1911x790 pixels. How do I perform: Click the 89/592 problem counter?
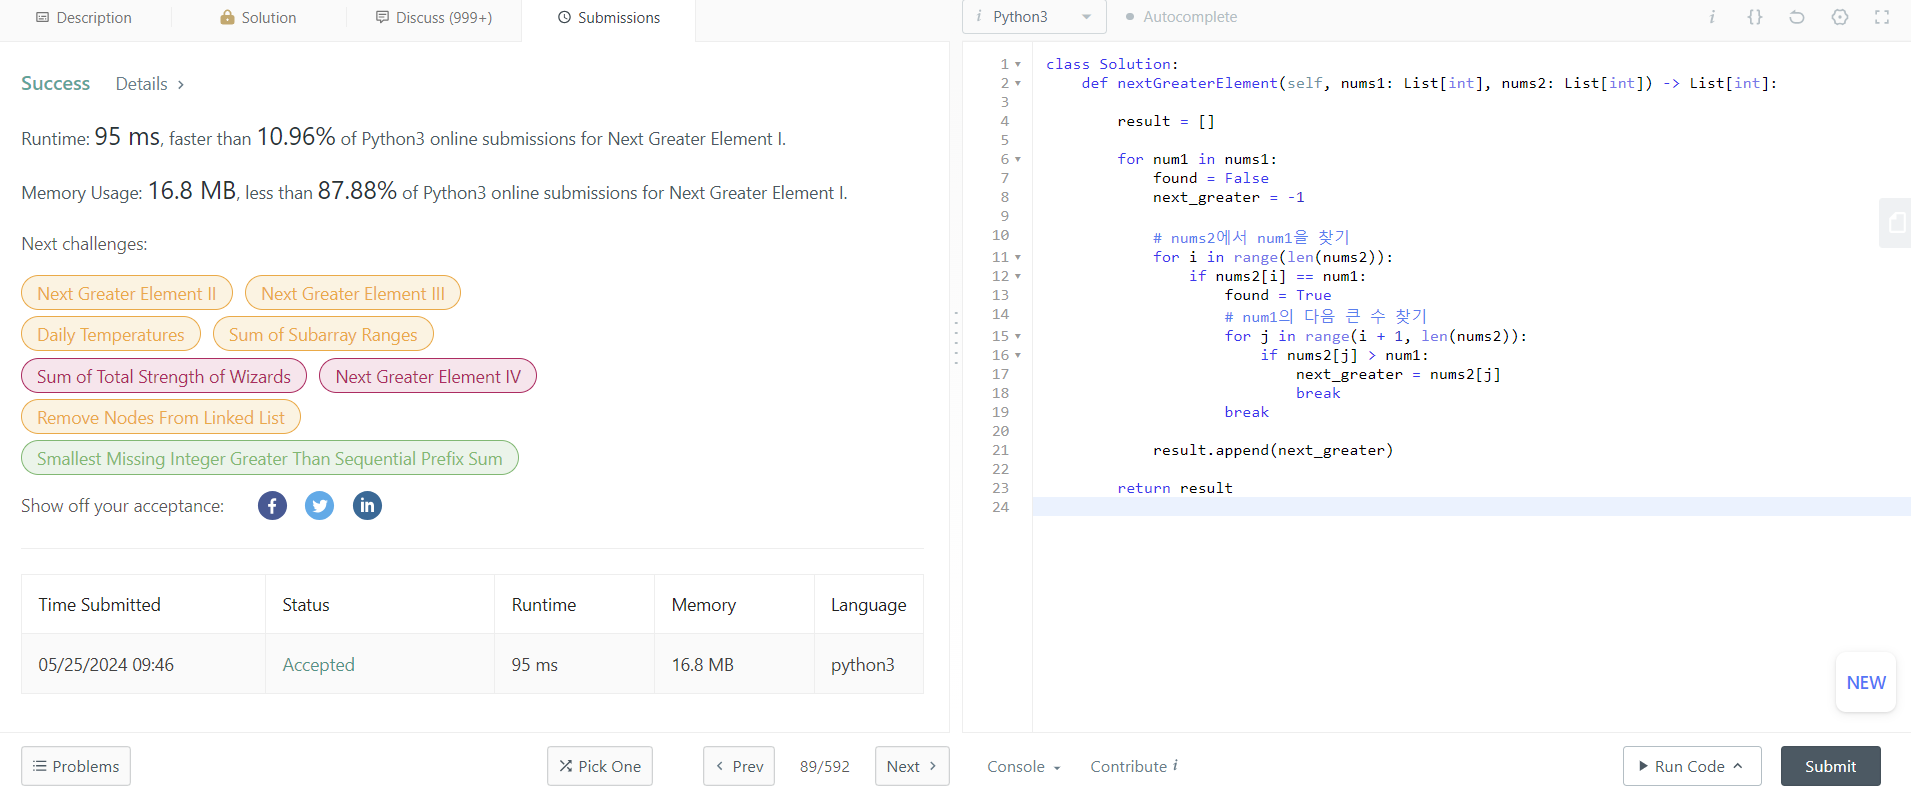click(825, 766)
